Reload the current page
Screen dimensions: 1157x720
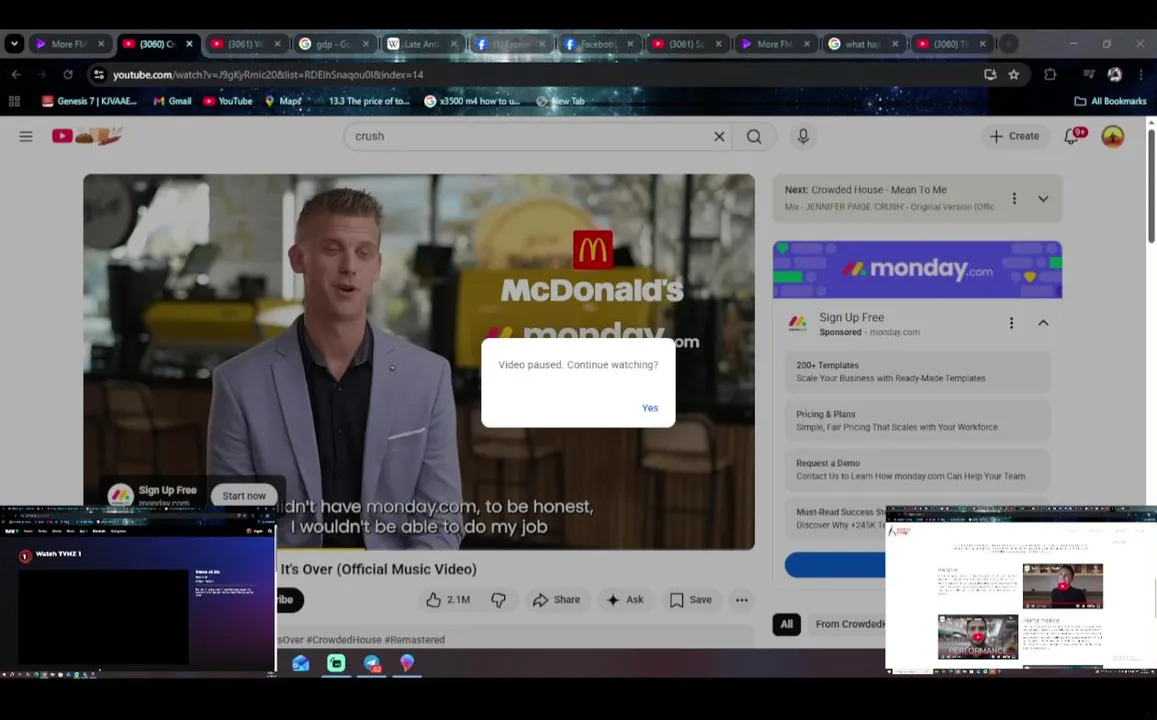[x=68, y=75]
